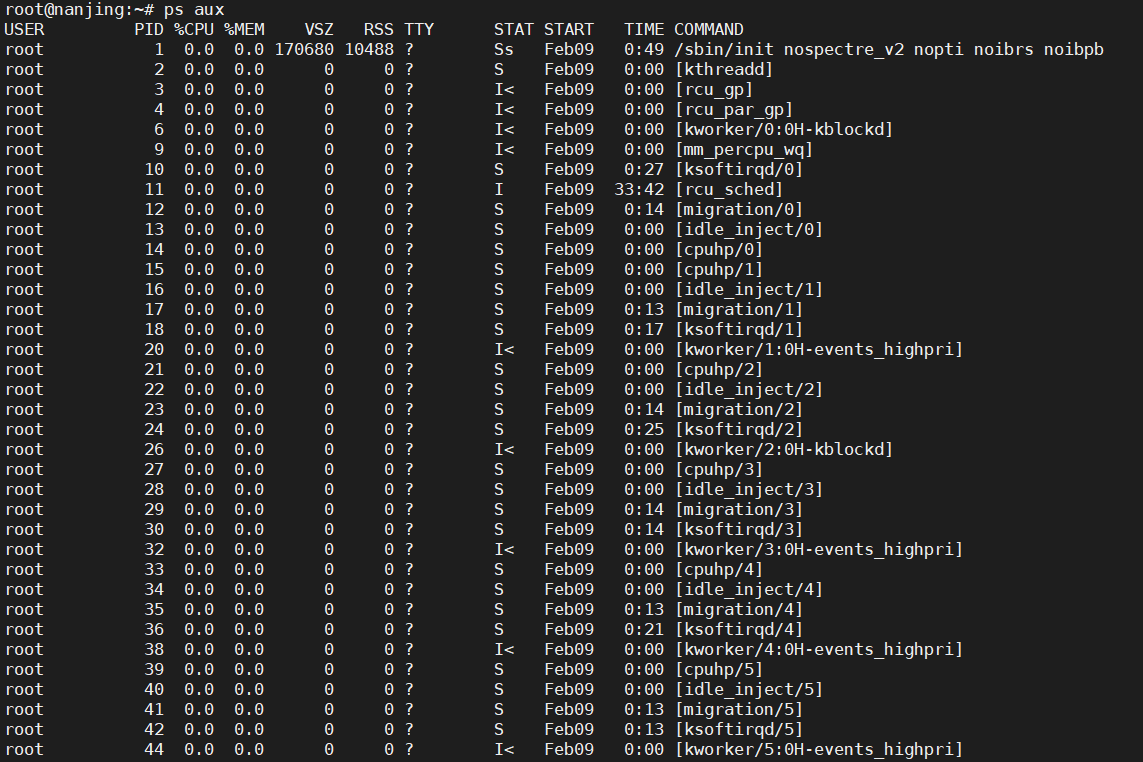1143x762 pixels.
Task: Click the [idle_inject/3] process name
Action: 749,489
